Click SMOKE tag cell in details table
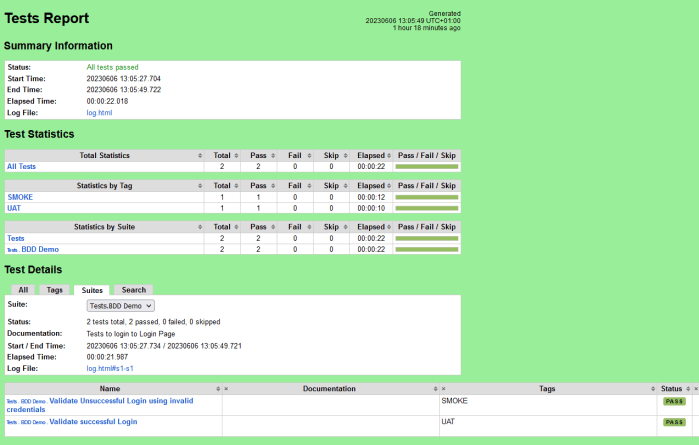The width and height of the screenshot is (699, 445). tap(454, 401)
